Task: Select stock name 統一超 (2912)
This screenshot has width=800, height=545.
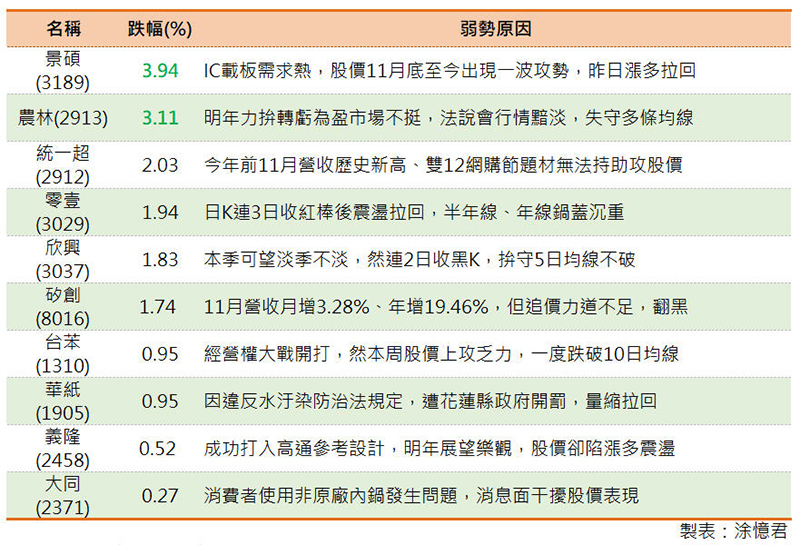Action: (x=63, y=165)
